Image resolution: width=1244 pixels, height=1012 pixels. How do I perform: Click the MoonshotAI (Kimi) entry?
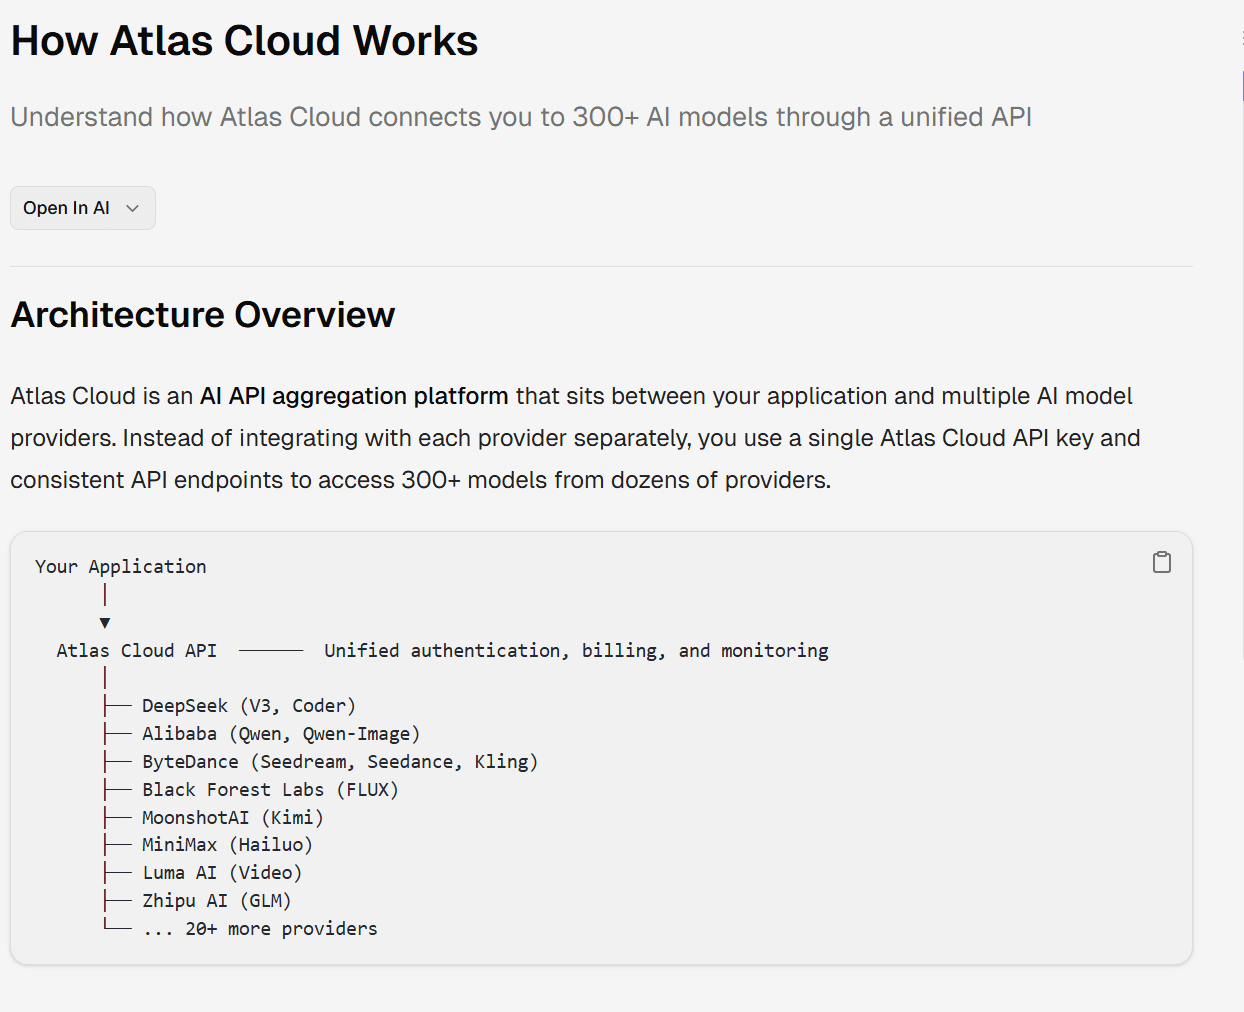232,818
